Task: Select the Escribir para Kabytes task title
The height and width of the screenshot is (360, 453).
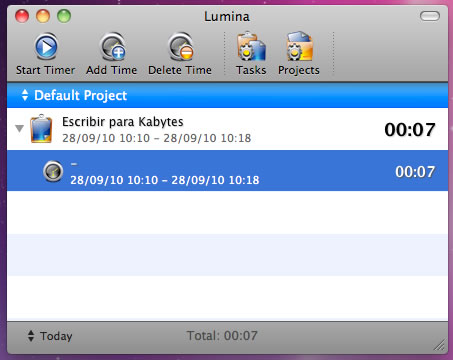Action: [x=123, y=122]
